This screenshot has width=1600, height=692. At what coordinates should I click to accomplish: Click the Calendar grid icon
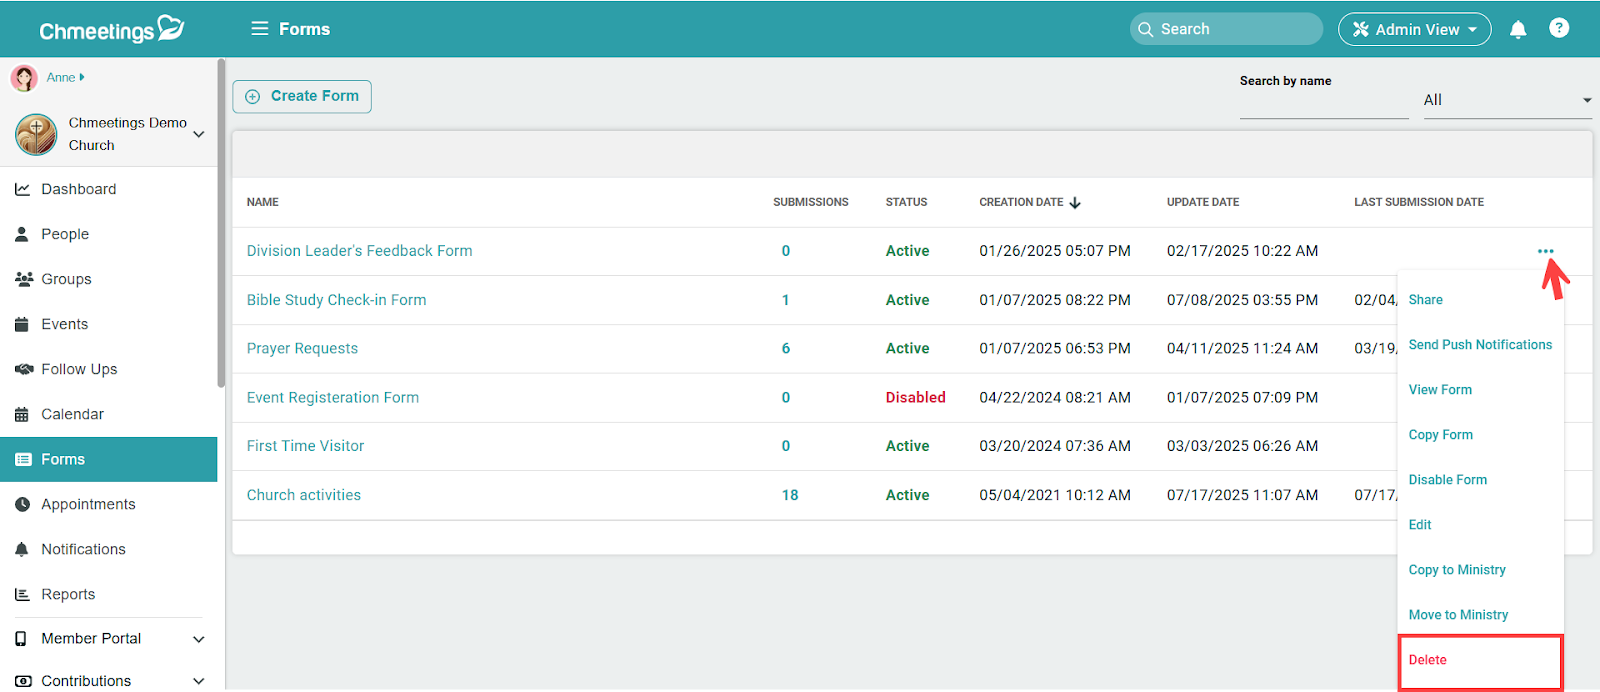(x=22, y=414)
